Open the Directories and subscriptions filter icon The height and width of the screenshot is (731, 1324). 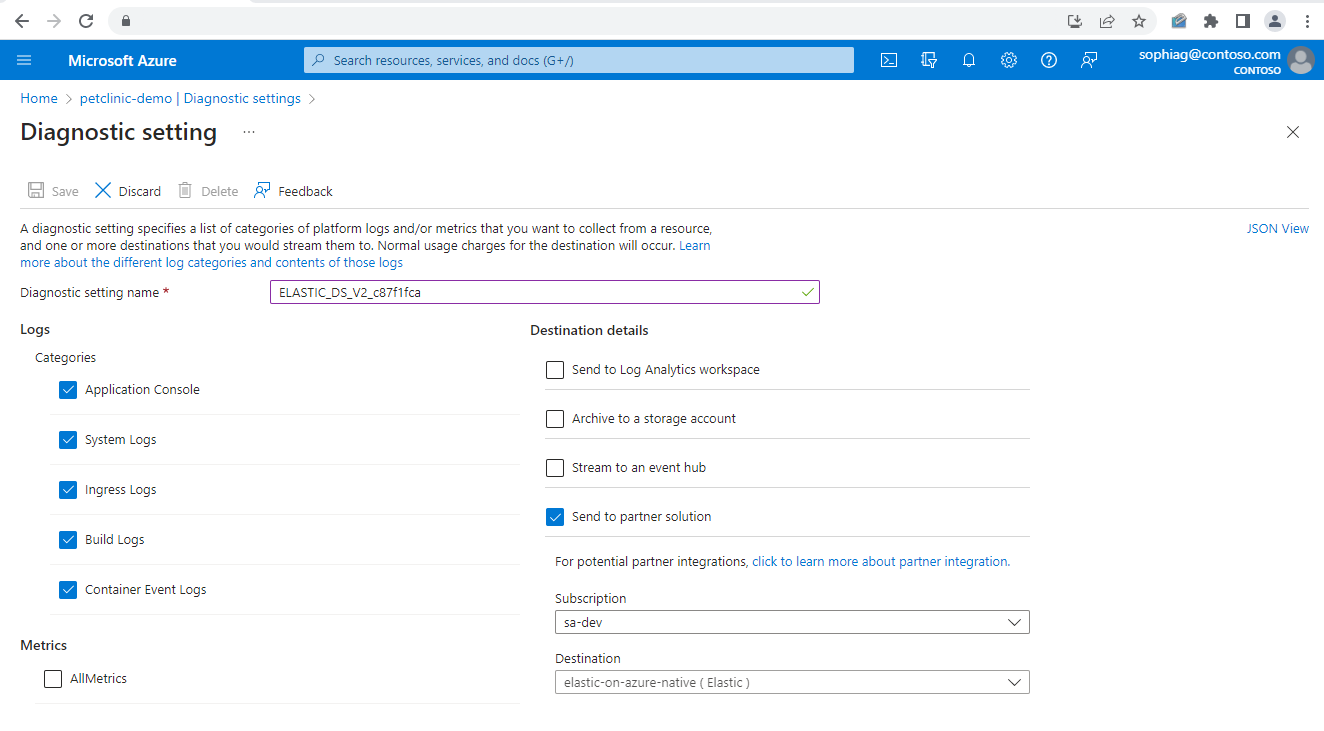[x=929, y=60]
